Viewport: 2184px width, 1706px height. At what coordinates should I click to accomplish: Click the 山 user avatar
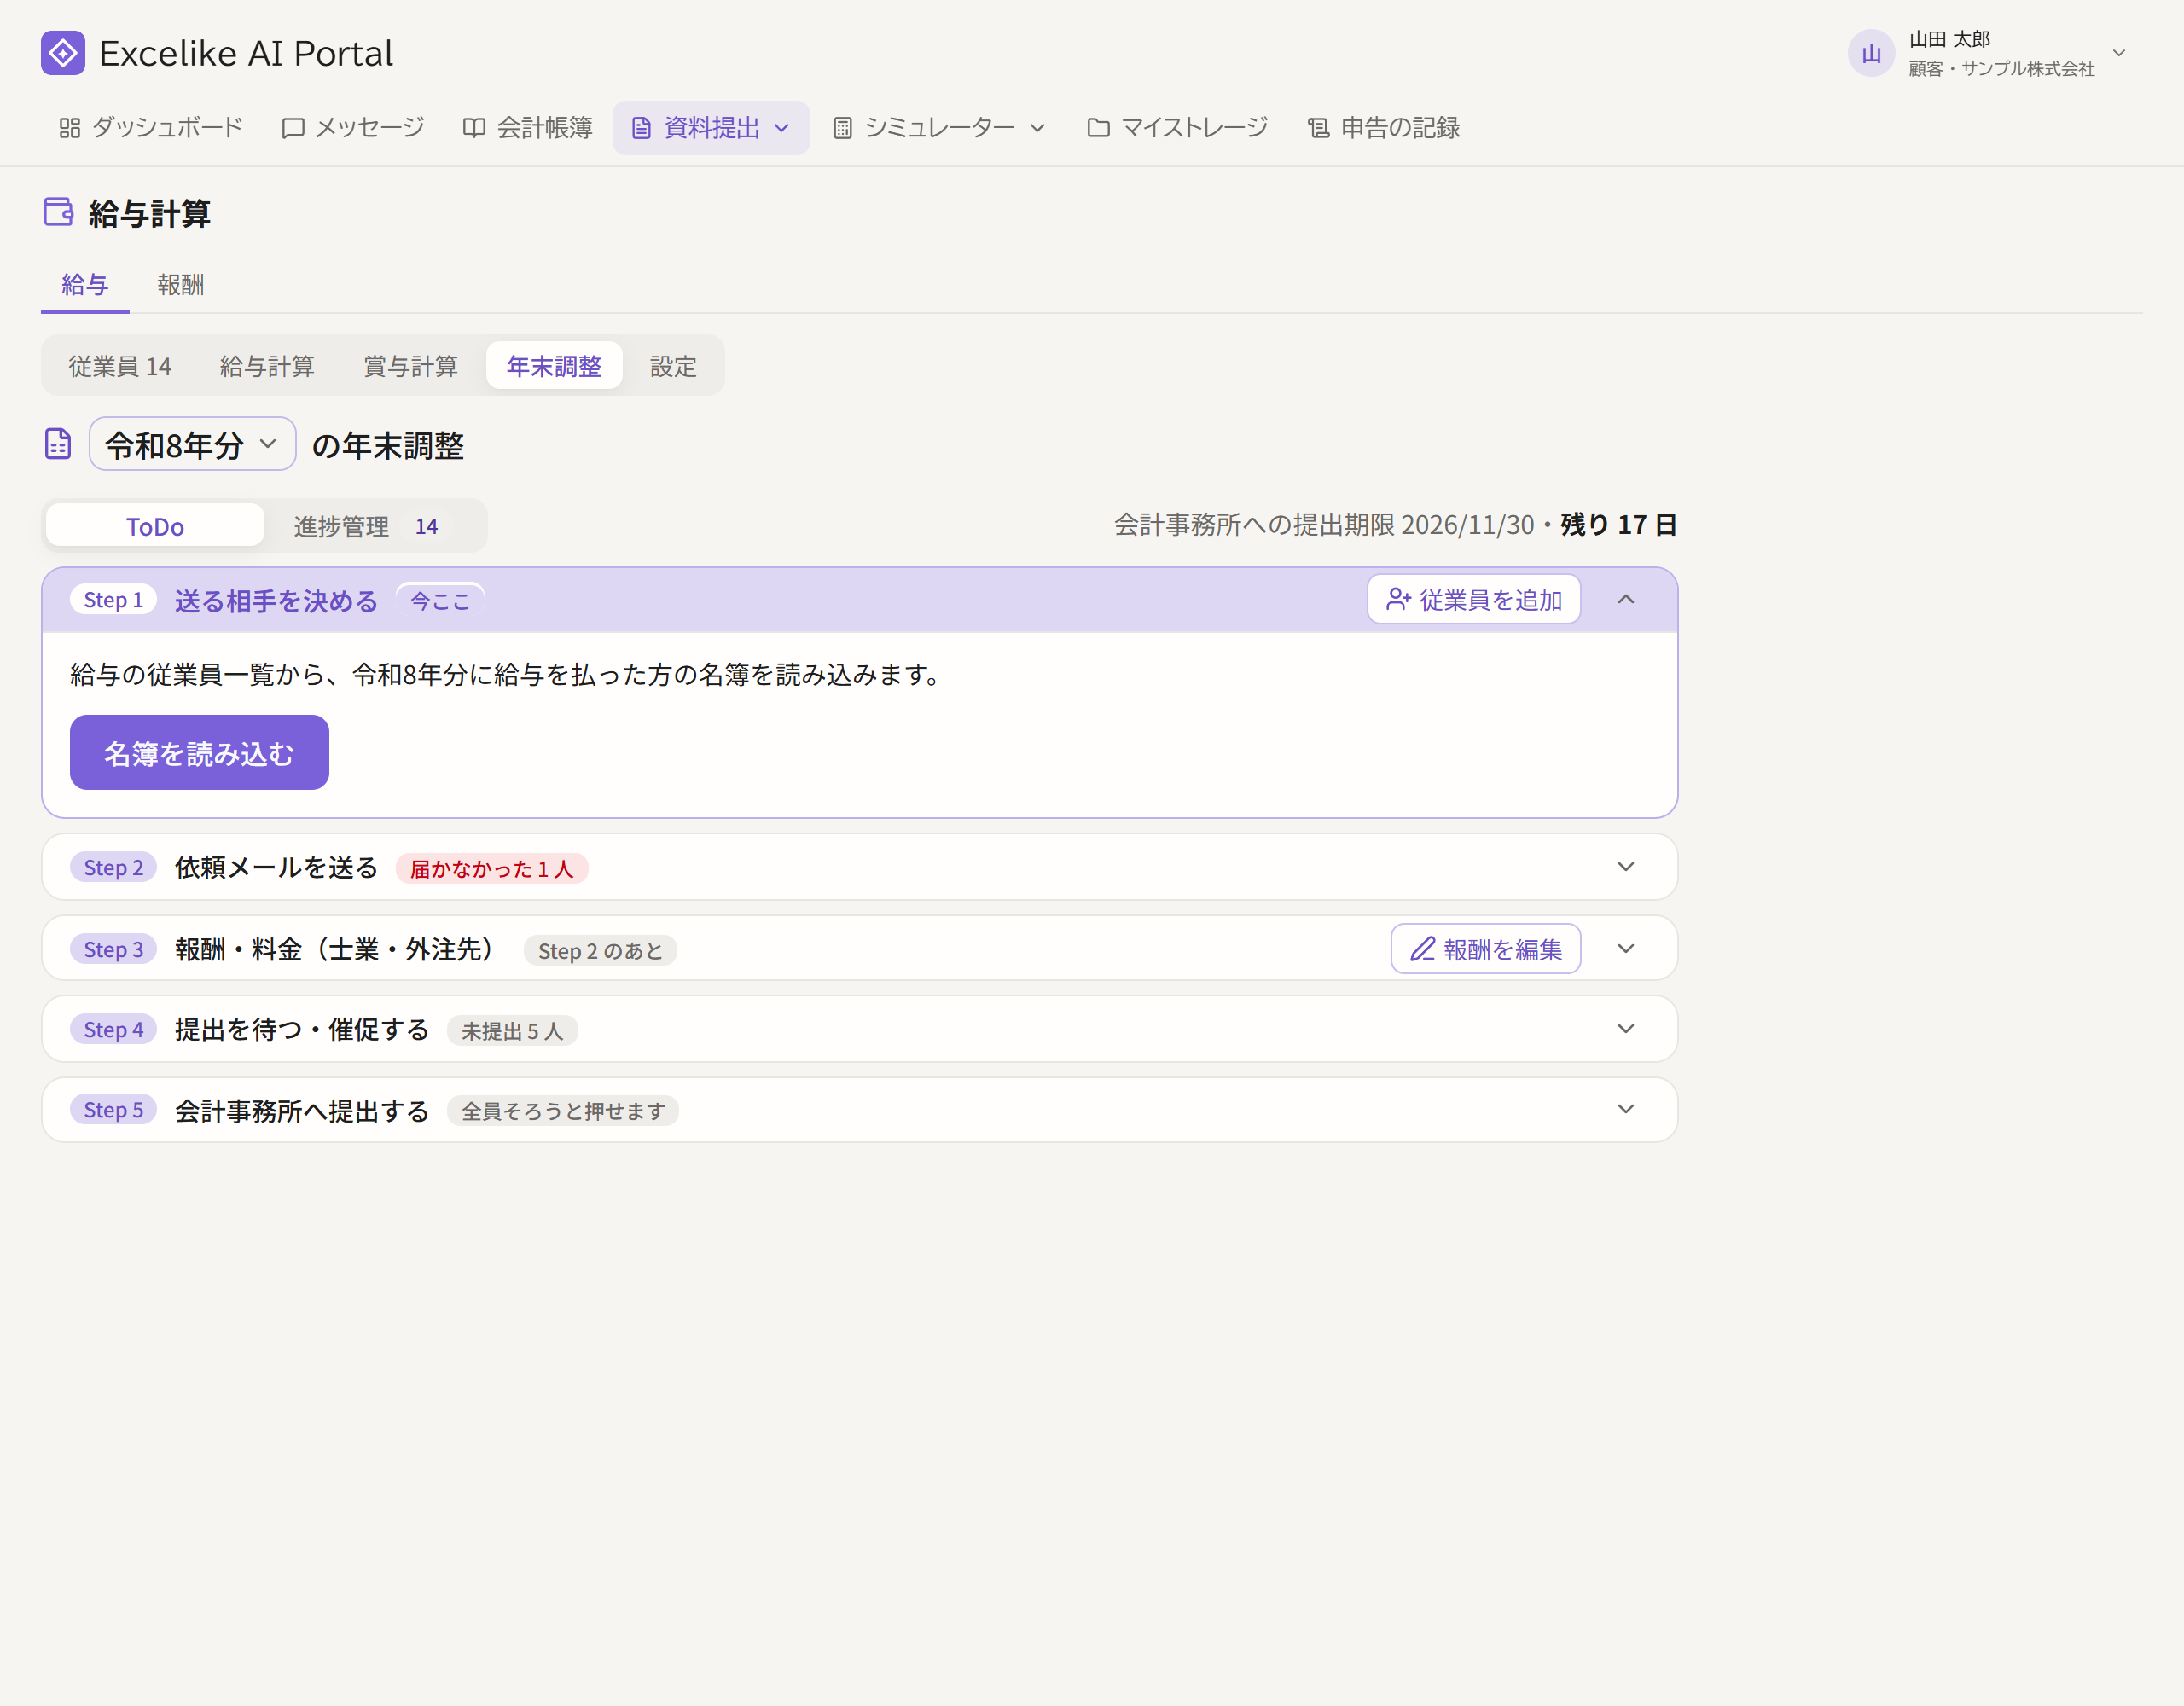coord(1871,54)
